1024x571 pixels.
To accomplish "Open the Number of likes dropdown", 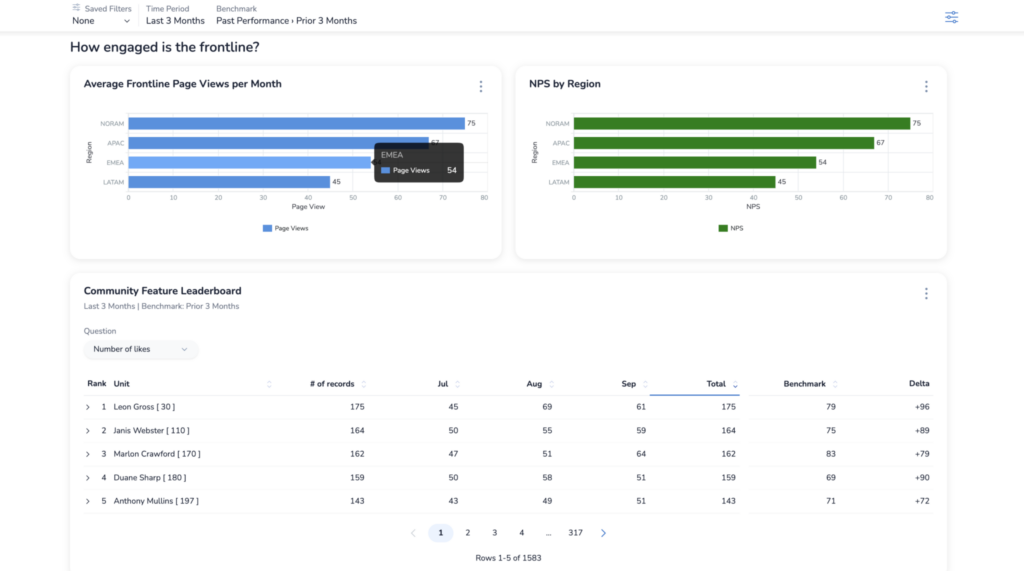I will (140, 349).
